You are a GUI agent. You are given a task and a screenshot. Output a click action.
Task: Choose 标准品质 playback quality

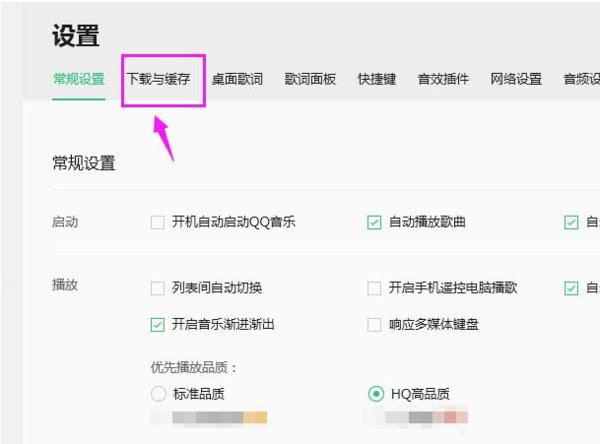tap(157, 394)
